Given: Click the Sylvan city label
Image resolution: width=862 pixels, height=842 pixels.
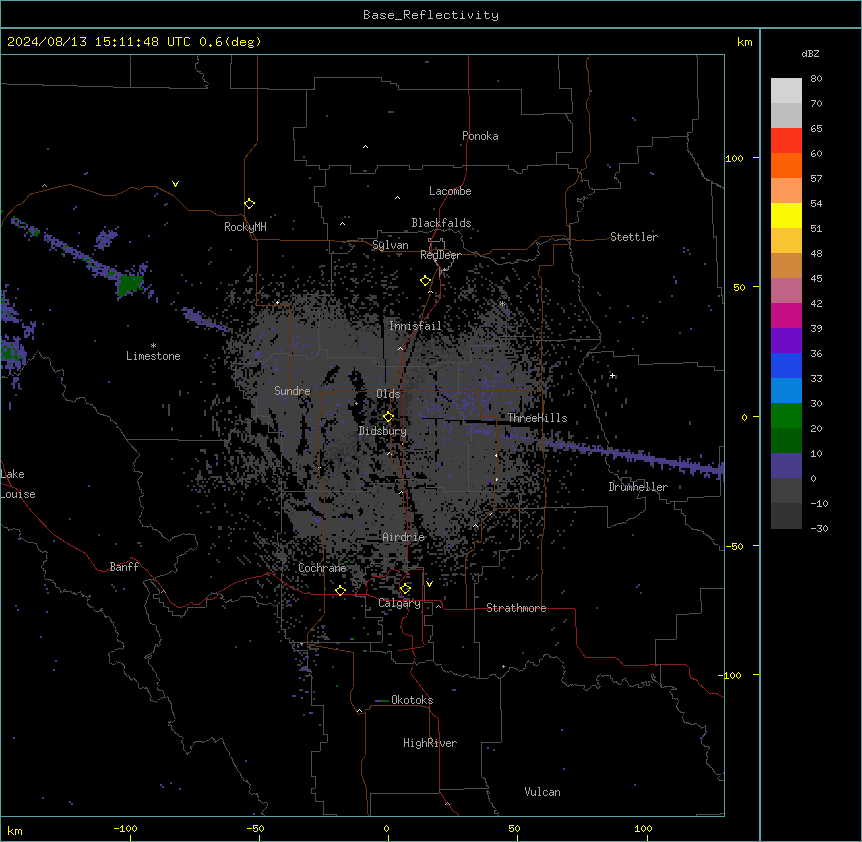Looking at the screenshot, I should (390, 245).
